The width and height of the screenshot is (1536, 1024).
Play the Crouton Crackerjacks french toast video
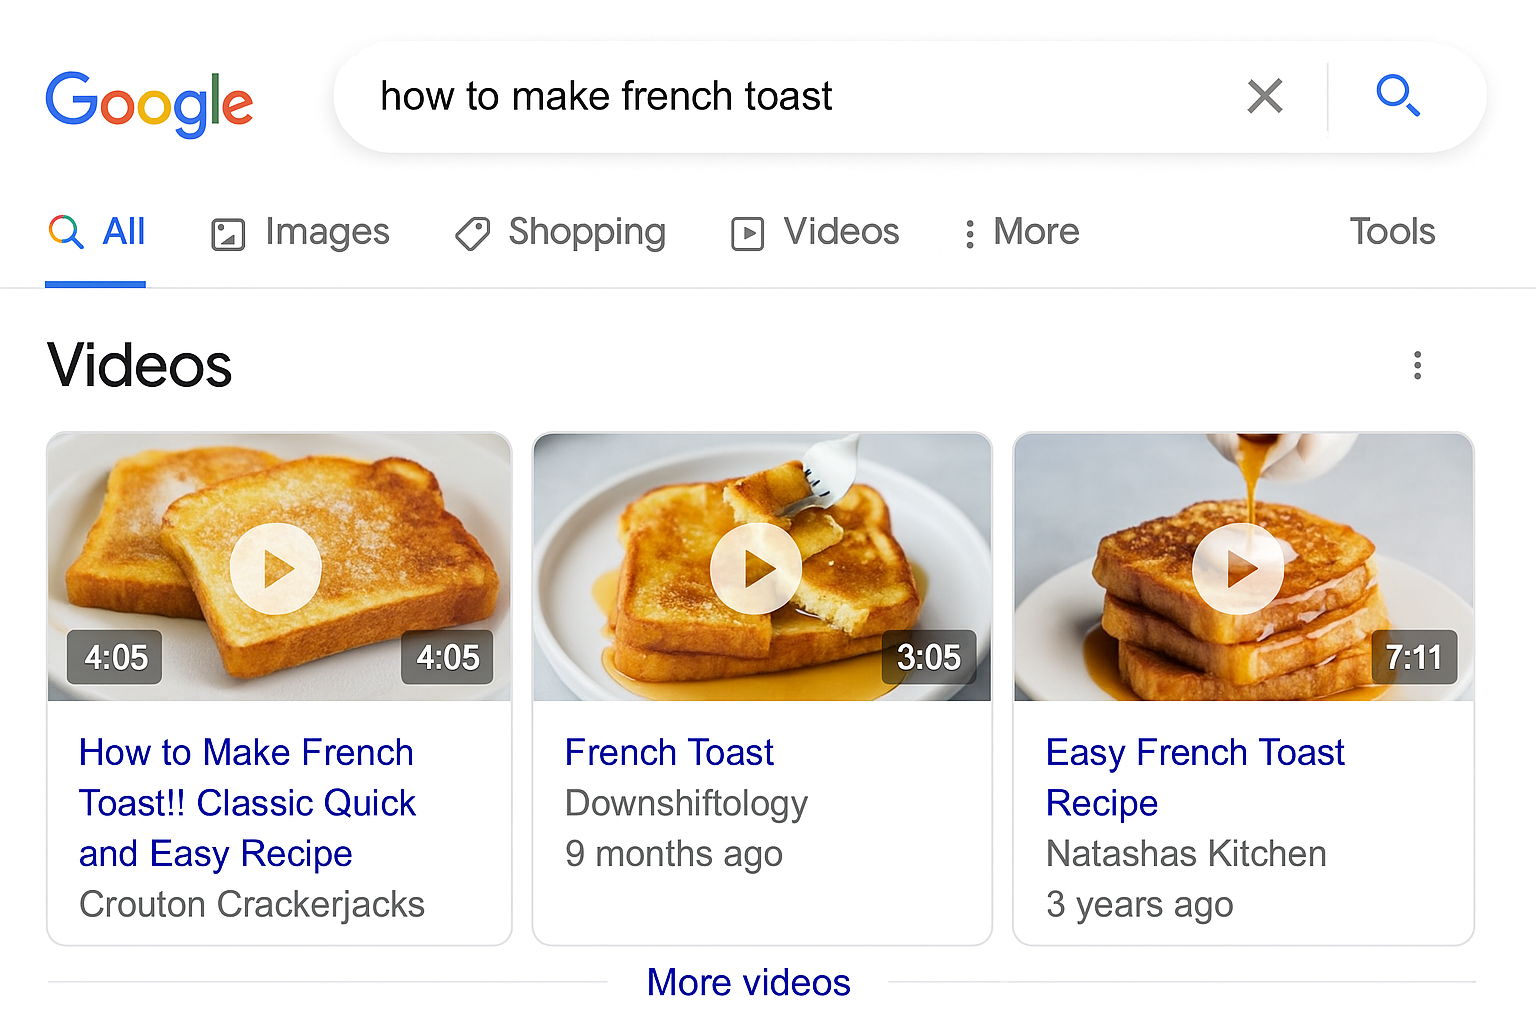[278, 567]
